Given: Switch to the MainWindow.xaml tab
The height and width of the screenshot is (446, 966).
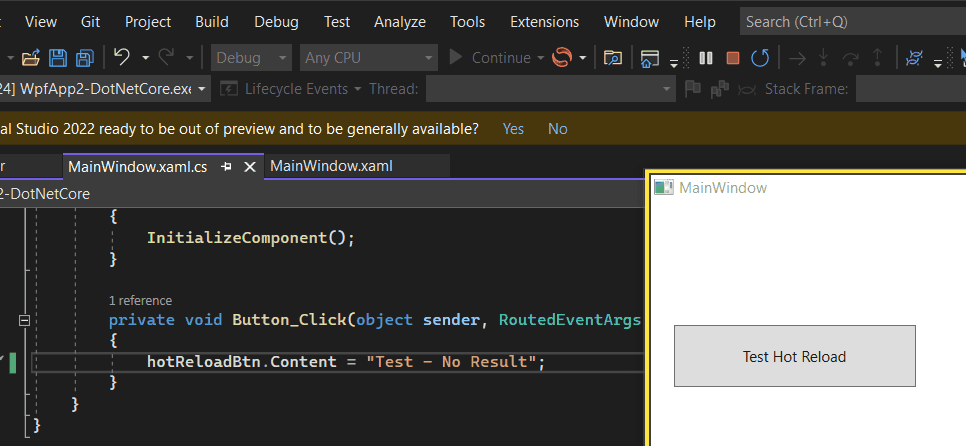Looking at the screenshot, I should (x=331, y=166).
